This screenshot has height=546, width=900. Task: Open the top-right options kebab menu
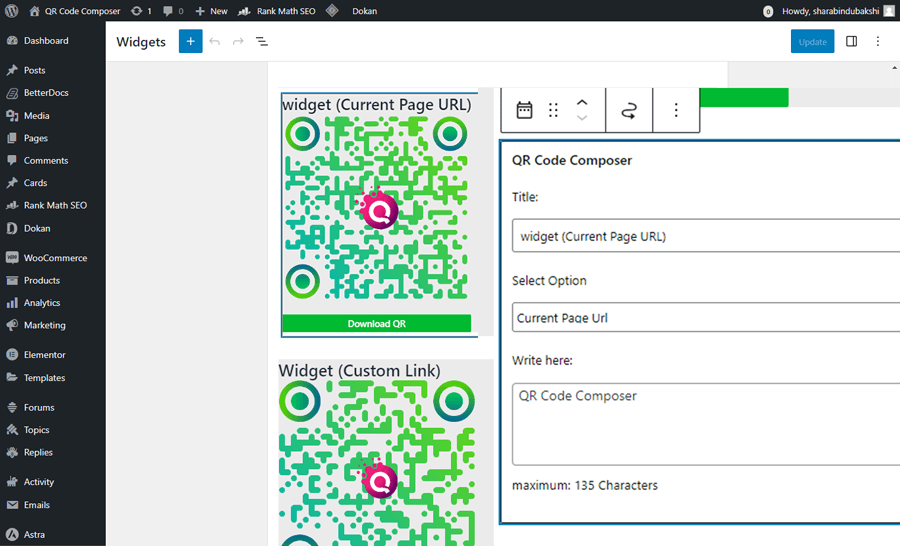pyautogui.click(x=878, y=42)
